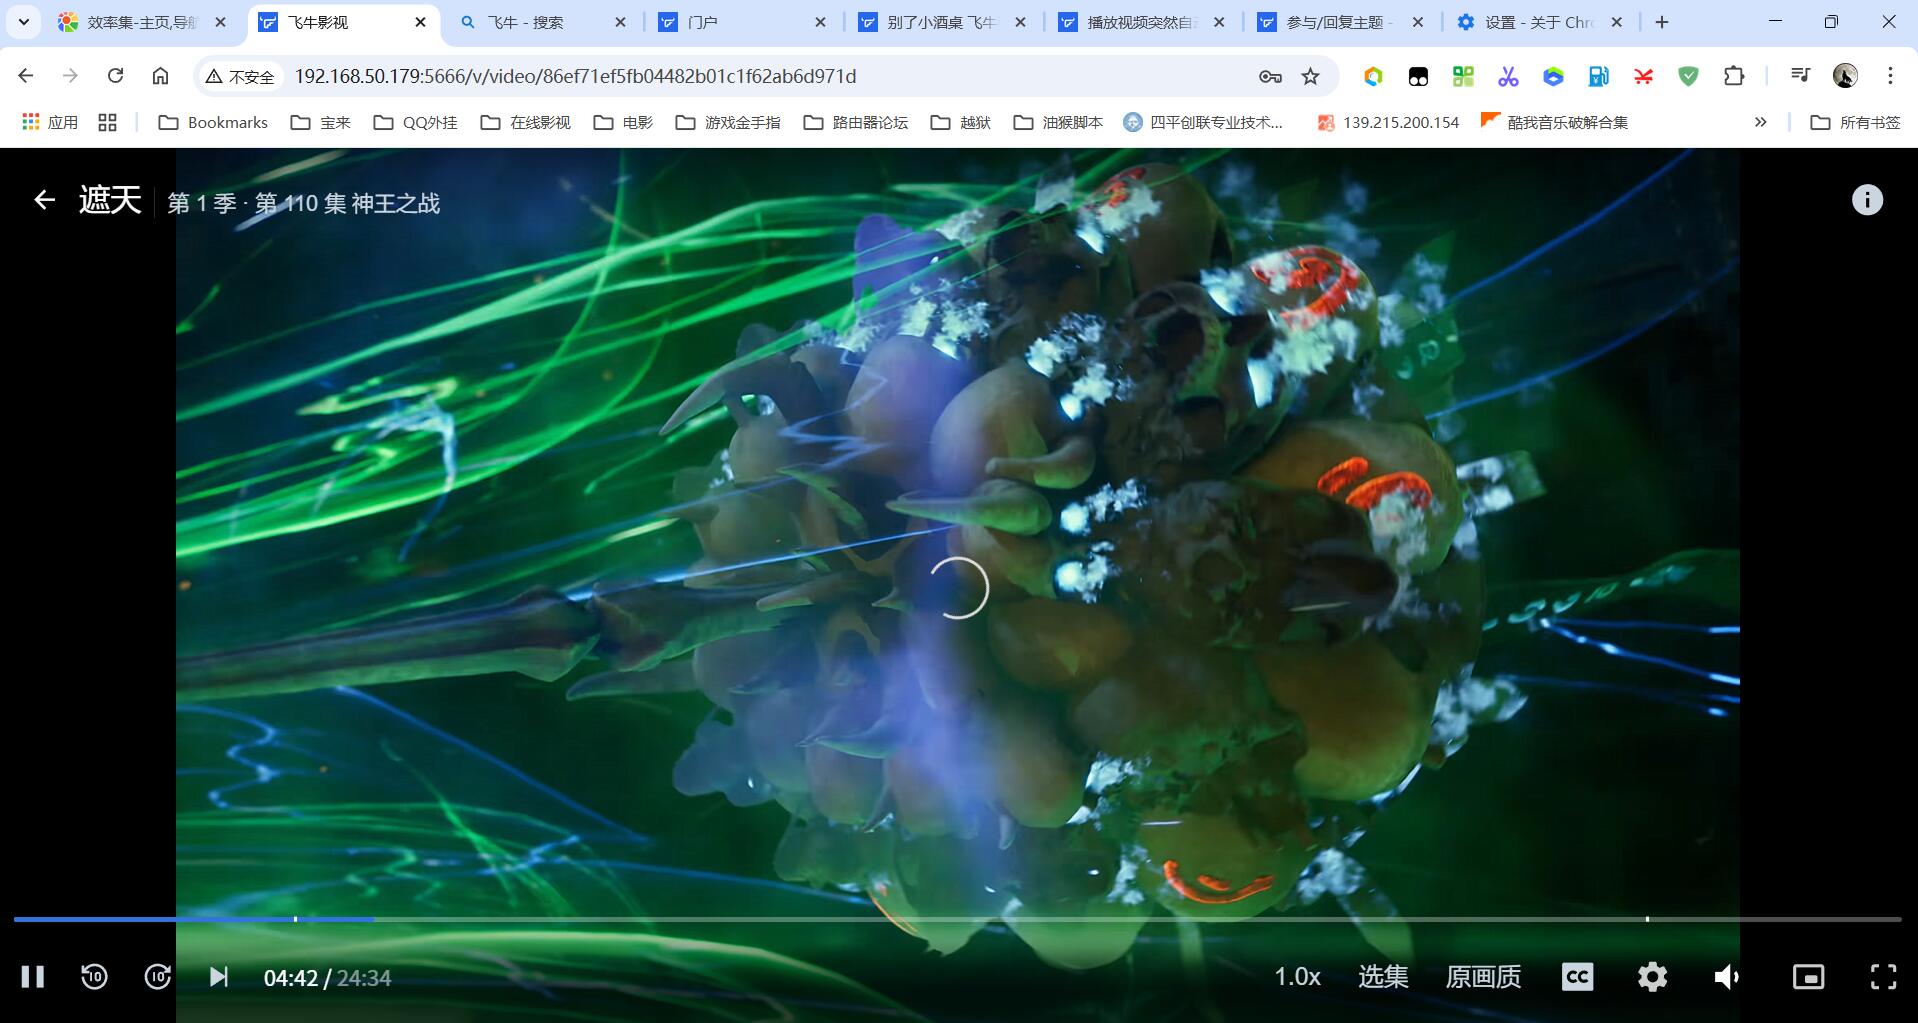Open Chrome three-dot menu
Screen dimensions: 1918x1023
click(1890, 76)
